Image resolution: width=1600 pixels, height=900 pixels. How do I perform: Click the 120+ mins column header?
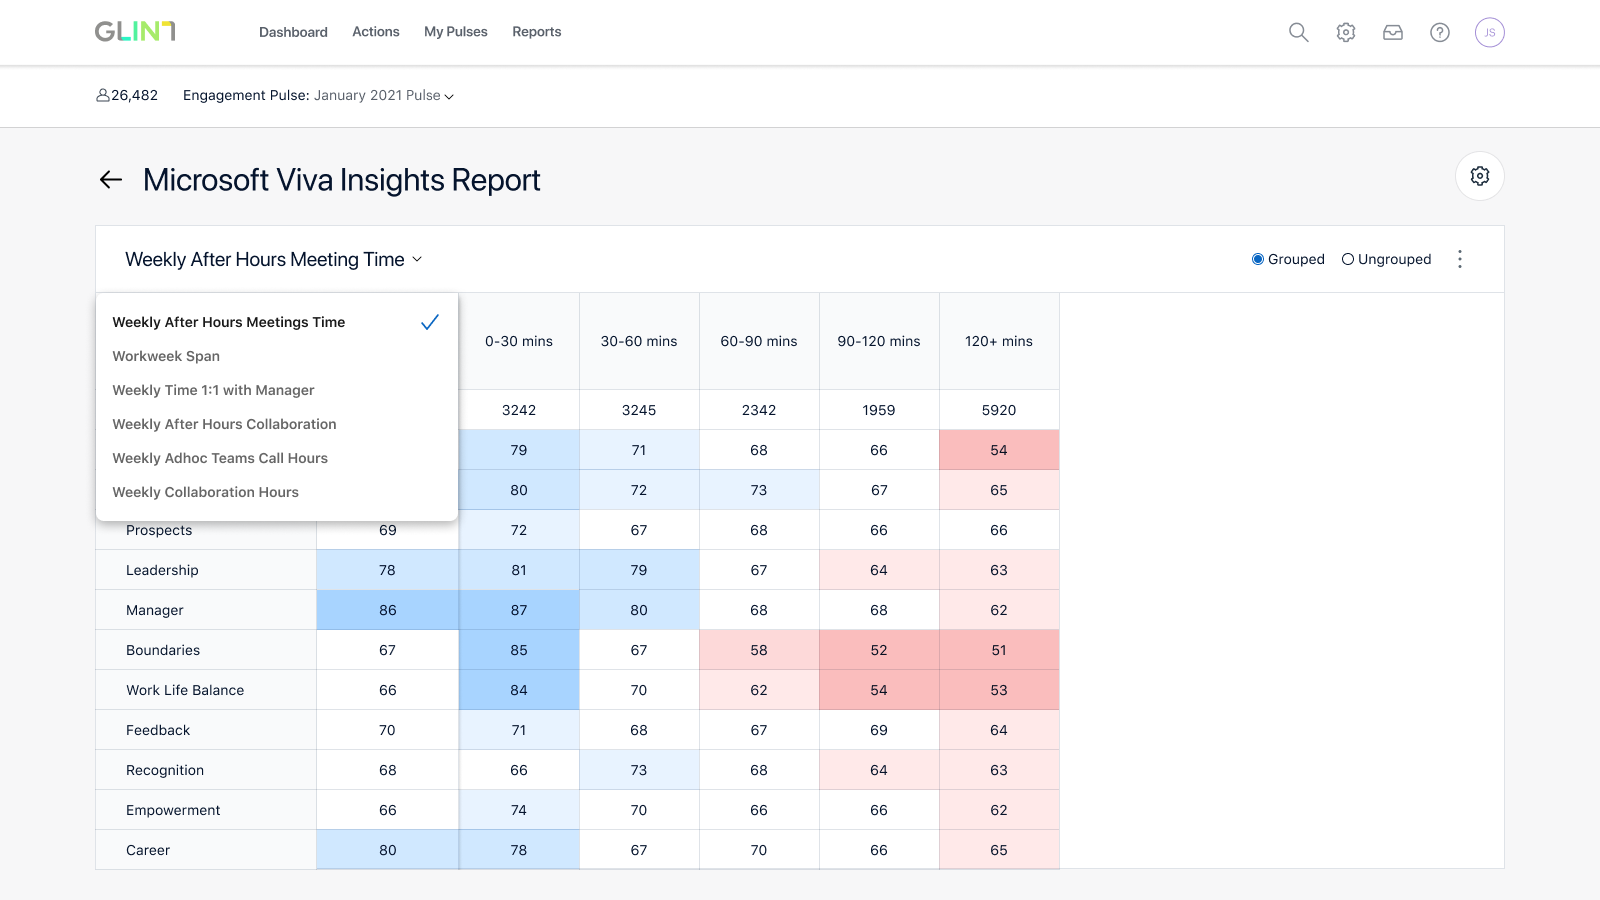999,341
